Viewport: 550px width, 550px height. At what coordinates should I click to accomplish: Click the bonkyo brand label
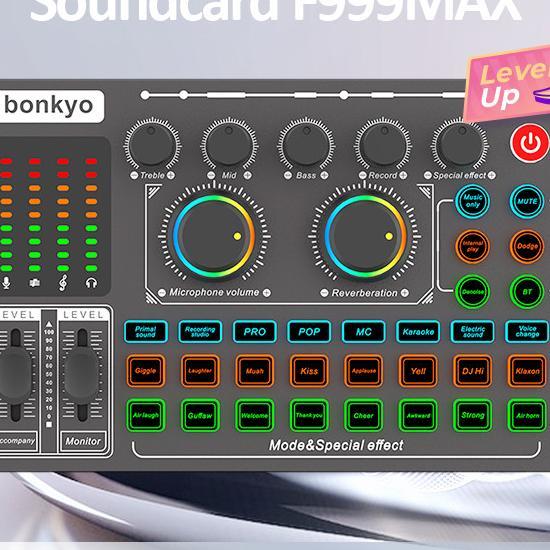pos(51,106)
